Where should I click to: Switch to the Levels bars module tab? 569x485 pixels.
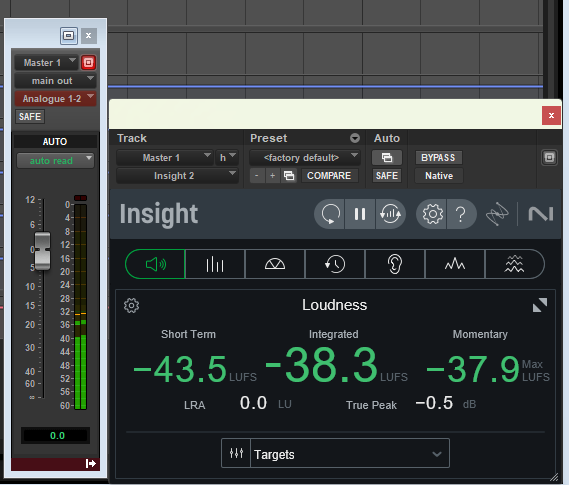215,264
